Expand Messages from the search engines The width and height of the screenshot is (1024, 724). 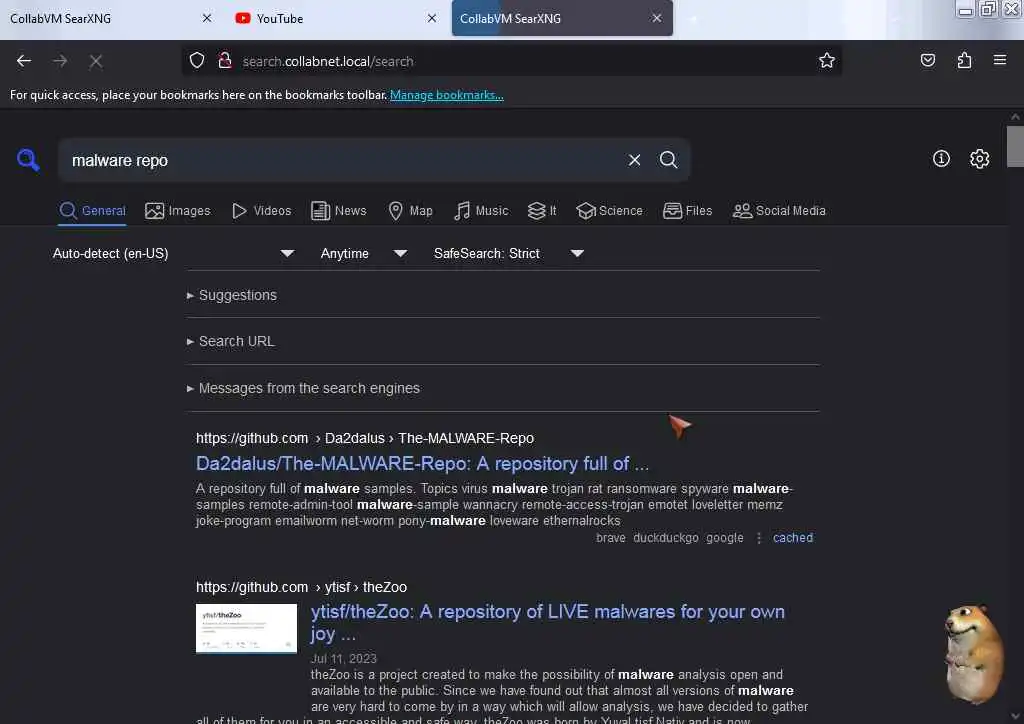pos(303,388)
